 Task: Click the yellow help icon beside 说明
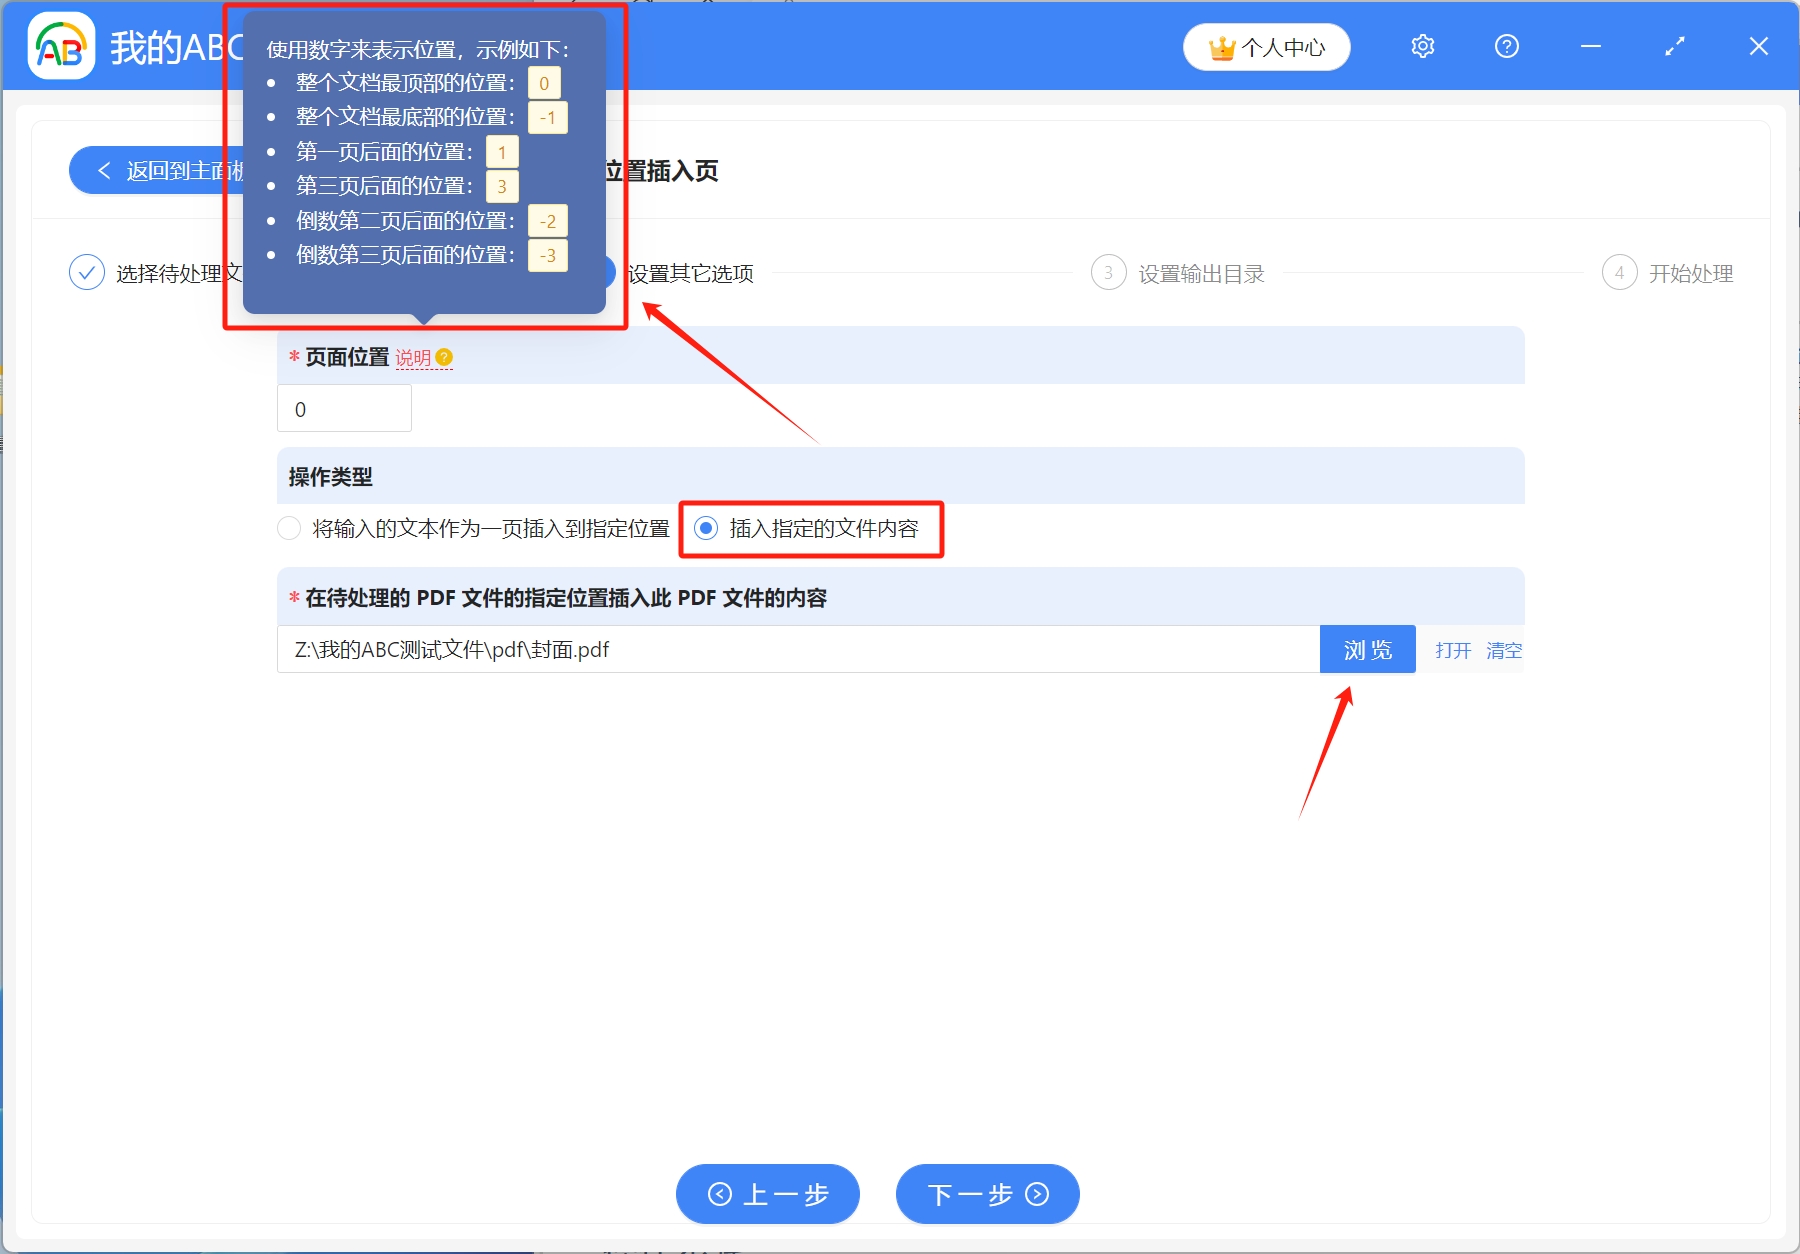(x=445, y=356)
